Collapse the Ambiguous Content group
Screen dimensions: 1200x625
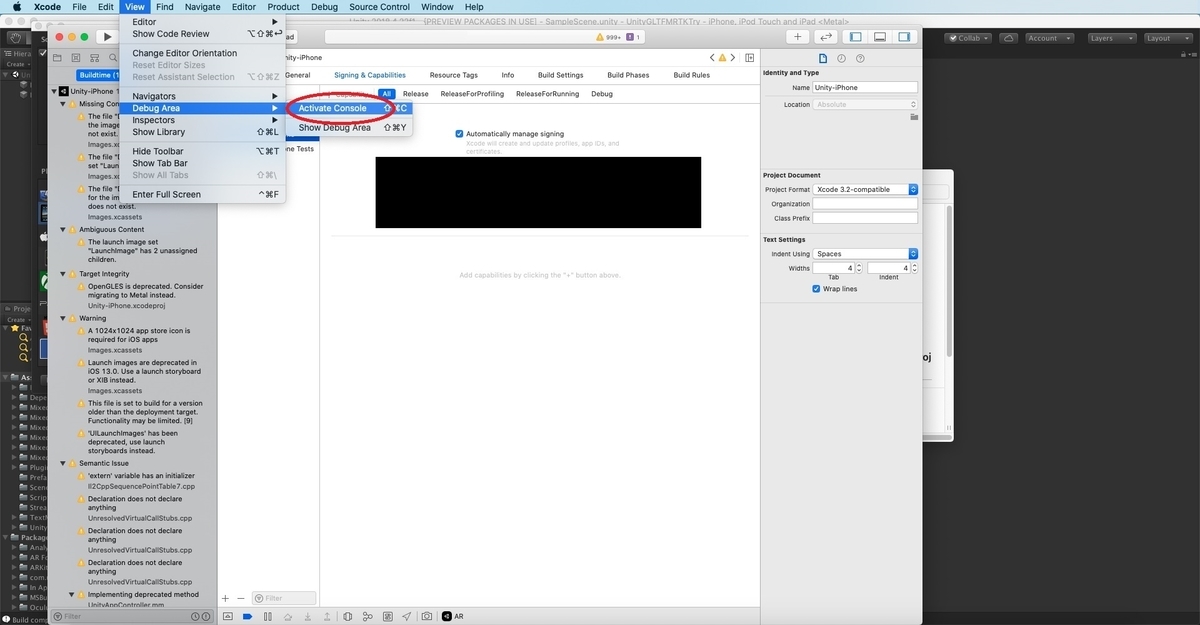pos(64,229)
